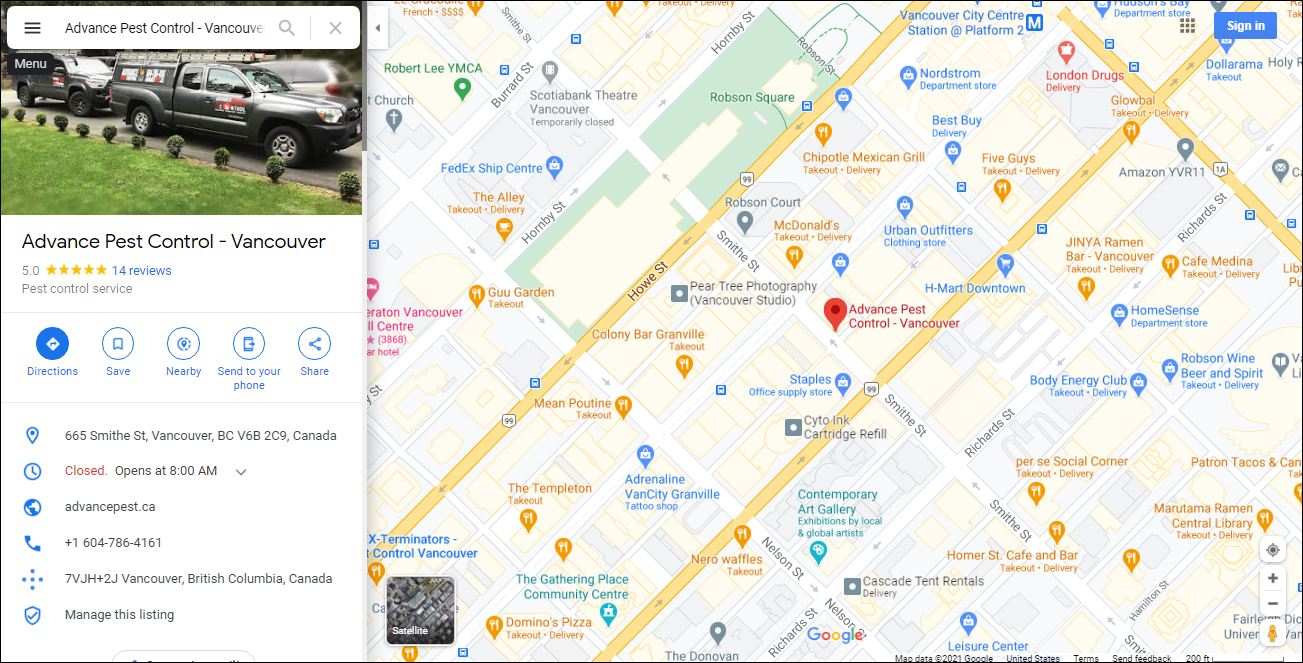The height and width of the screenshot is (663, 1303).
Task: Clear the search with X icon
Action: (335, 28)
